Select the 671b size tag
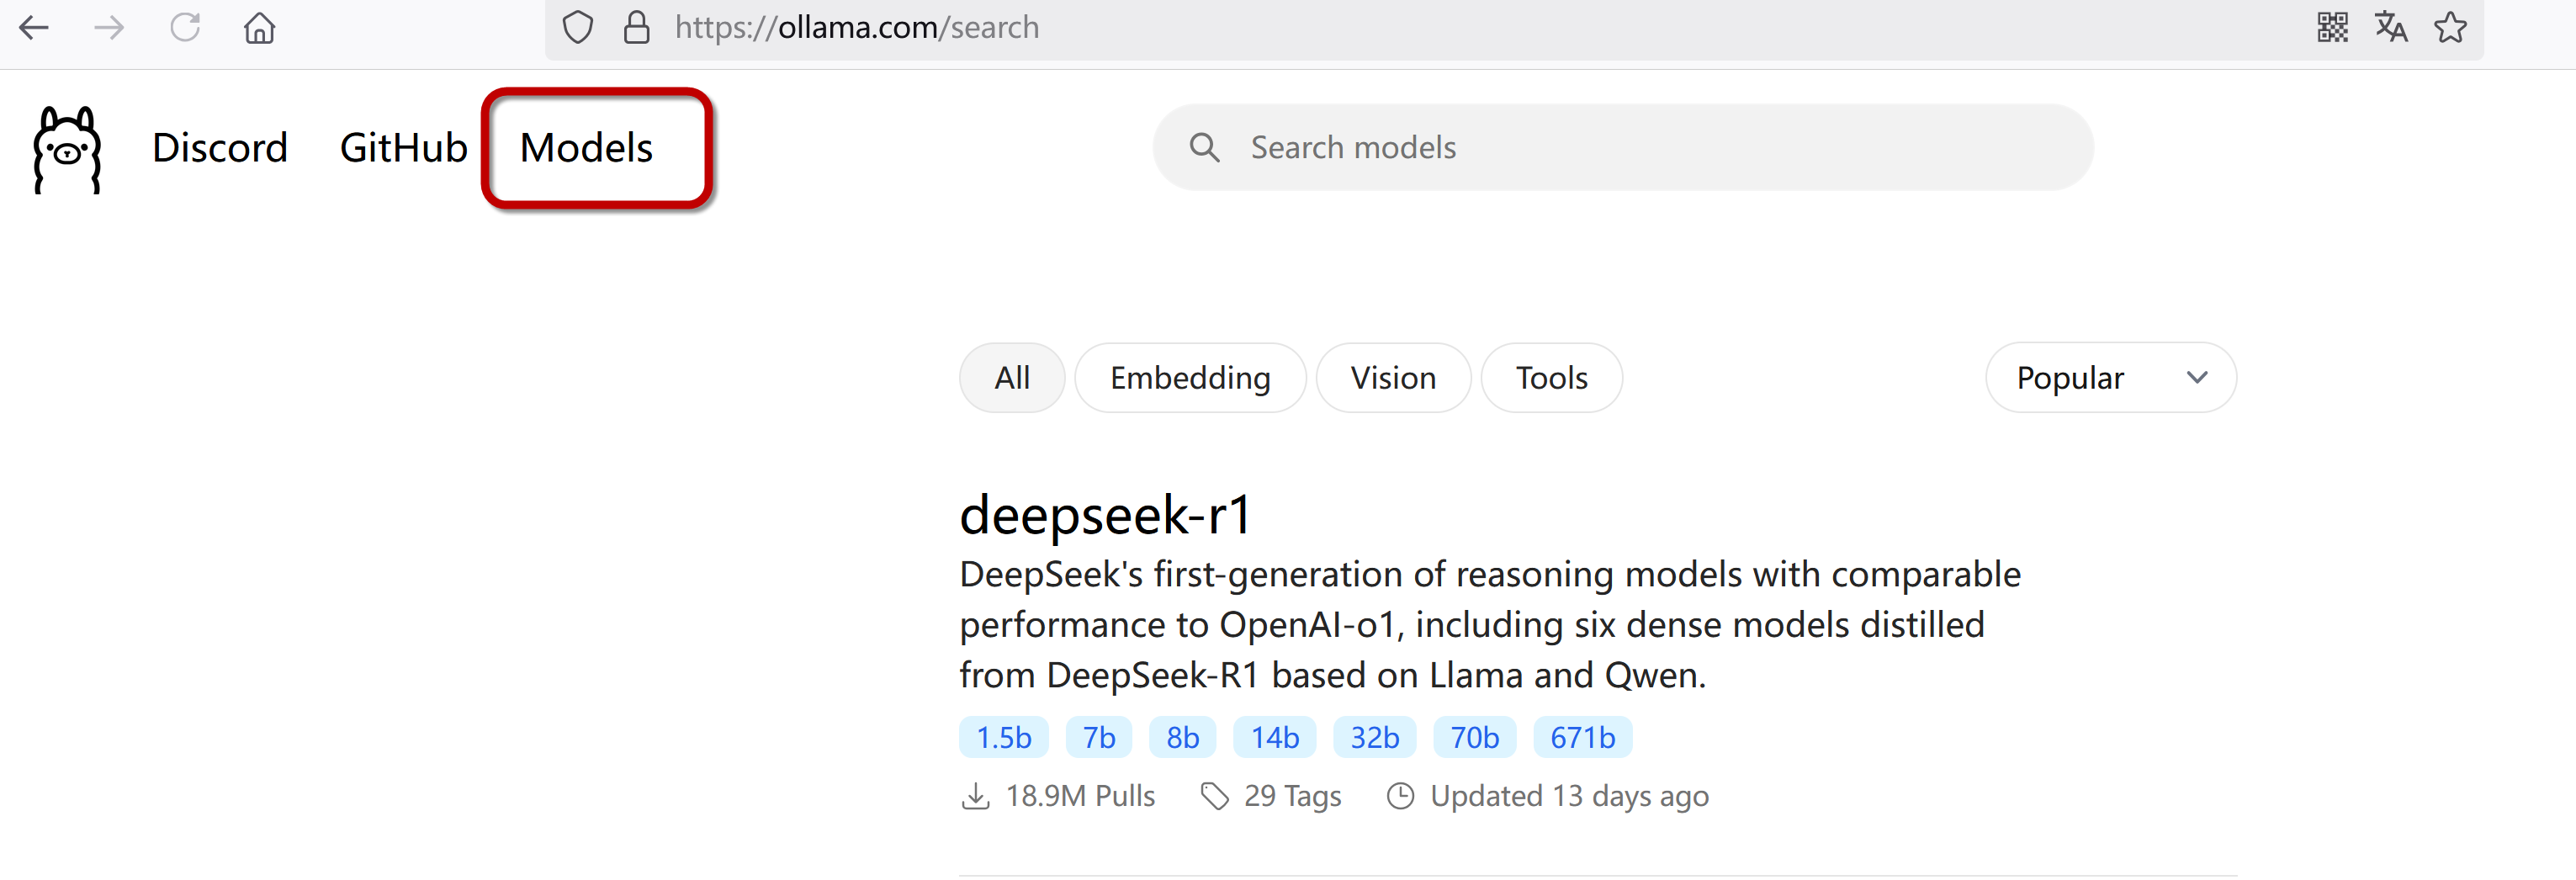Viewport: 2576px width, 880px height. [x=1583, y=738]
